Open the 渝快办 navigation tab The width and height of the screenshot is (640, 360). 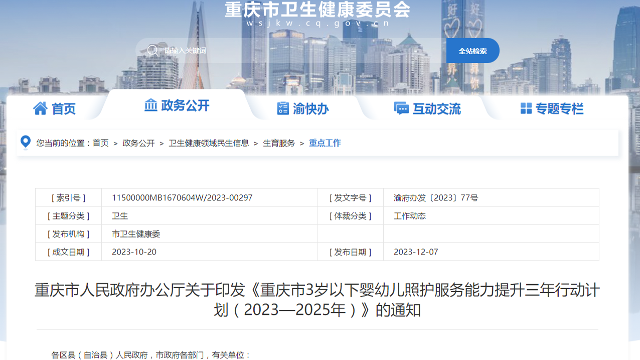pyautogui.click(x=303, y=109)
